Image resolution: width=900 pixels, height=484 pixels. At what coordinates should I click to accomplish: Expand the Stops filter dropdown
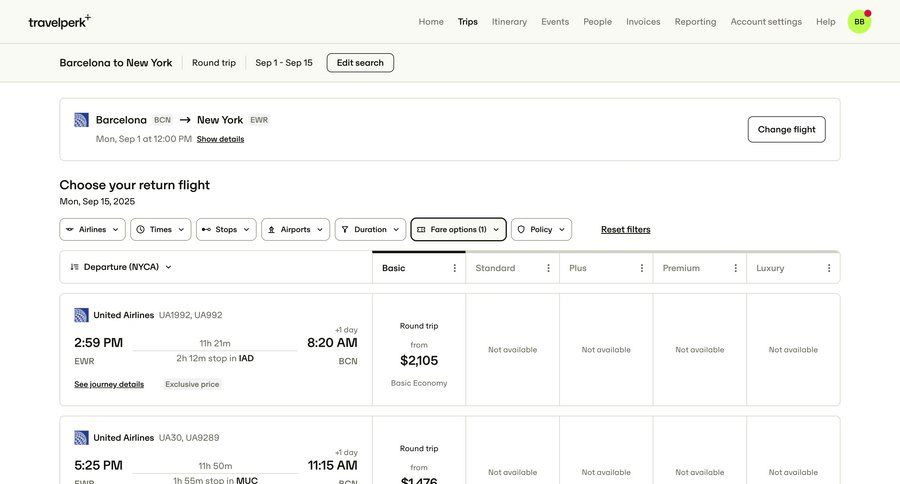point(226,230)
